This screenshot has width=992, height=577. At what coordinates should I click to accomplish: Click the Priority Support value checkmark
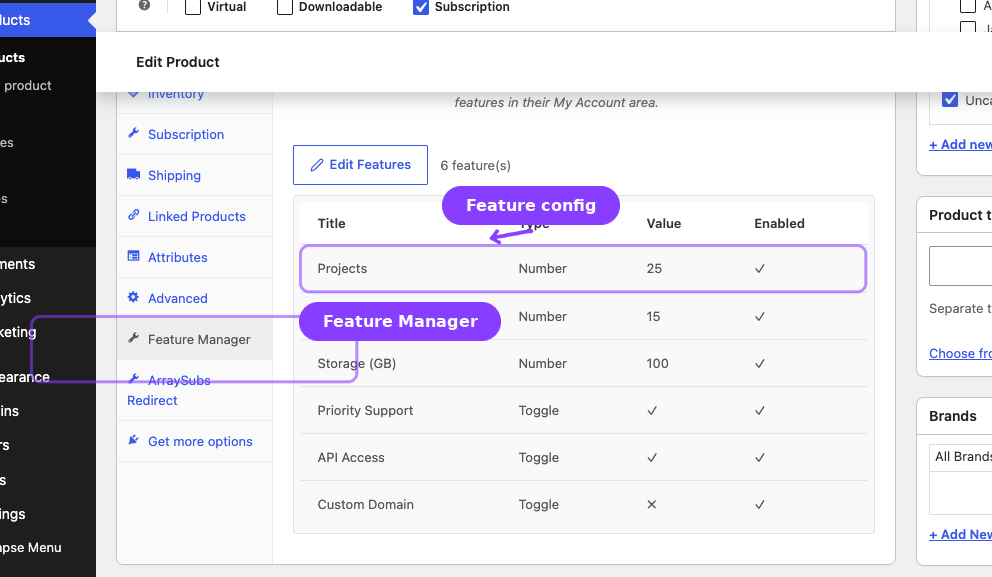652,411
